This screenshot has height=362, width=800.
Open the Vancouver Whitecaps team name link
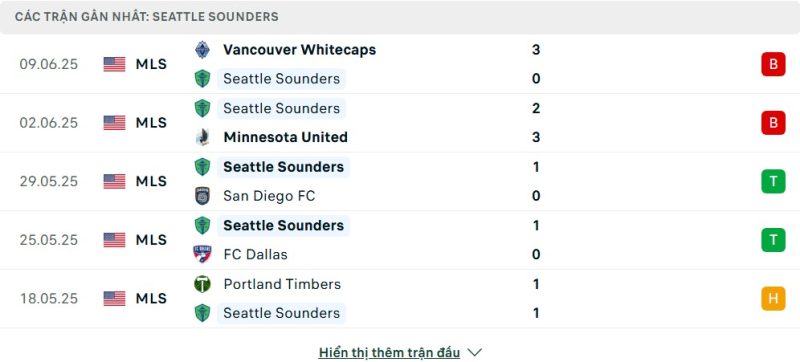pos(299,50)
